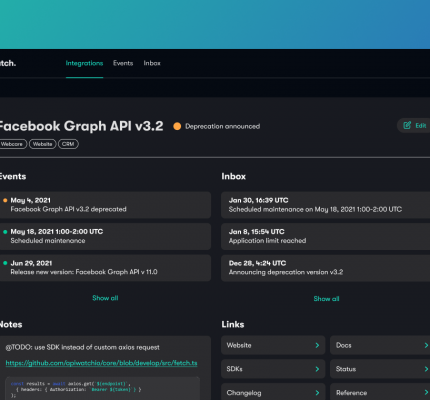The height and width of the screenshot is (400, 430).
Task: Click the Events section heading
Action: 13,176
